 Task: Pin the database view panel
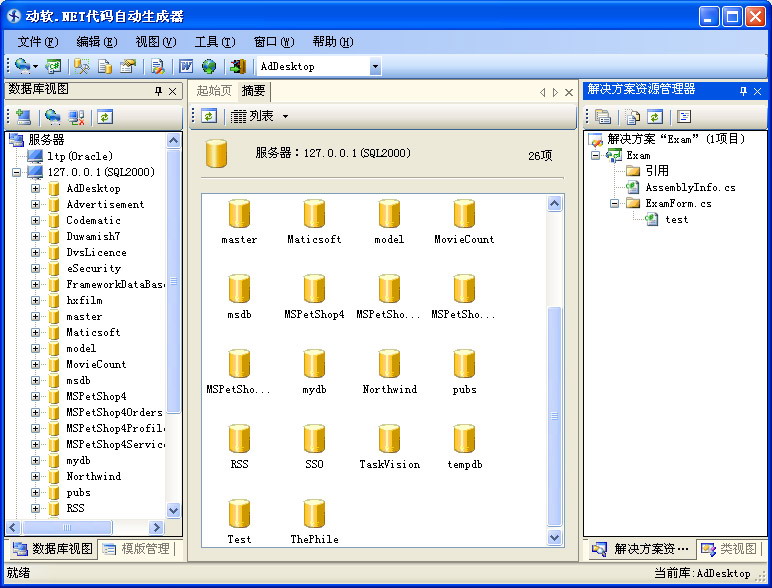click(159, 91)
